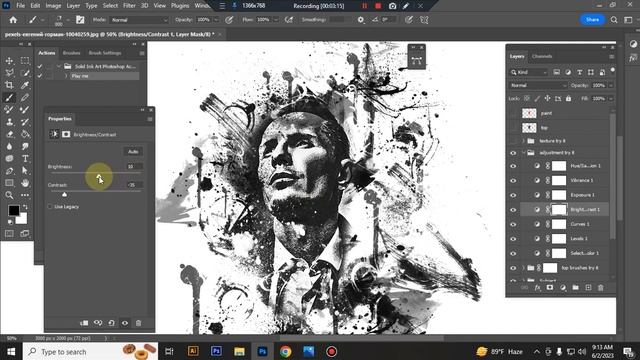
Task: Open the File menu
Action: [20, 6]
